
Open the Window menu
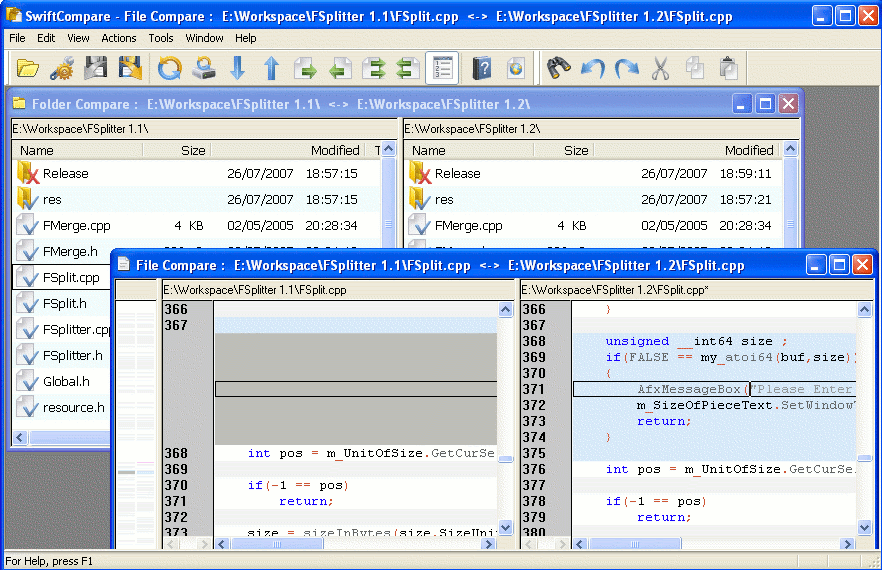tap(204, 38)
